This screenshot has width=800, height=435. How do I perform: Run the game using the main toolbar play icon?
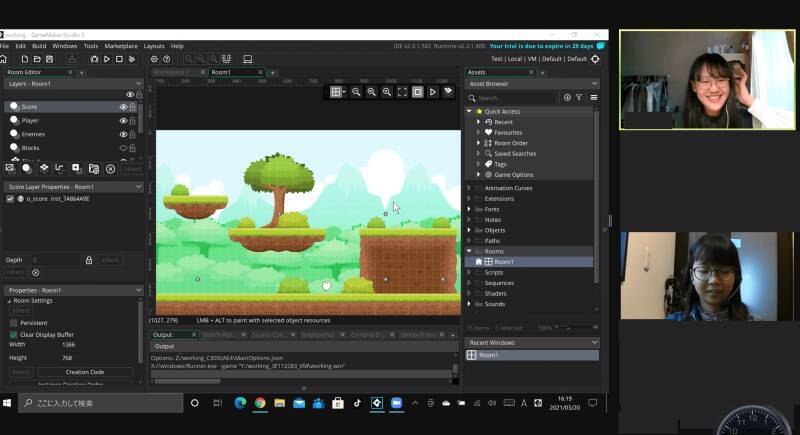pyautogui.click(x=107, y=59)
